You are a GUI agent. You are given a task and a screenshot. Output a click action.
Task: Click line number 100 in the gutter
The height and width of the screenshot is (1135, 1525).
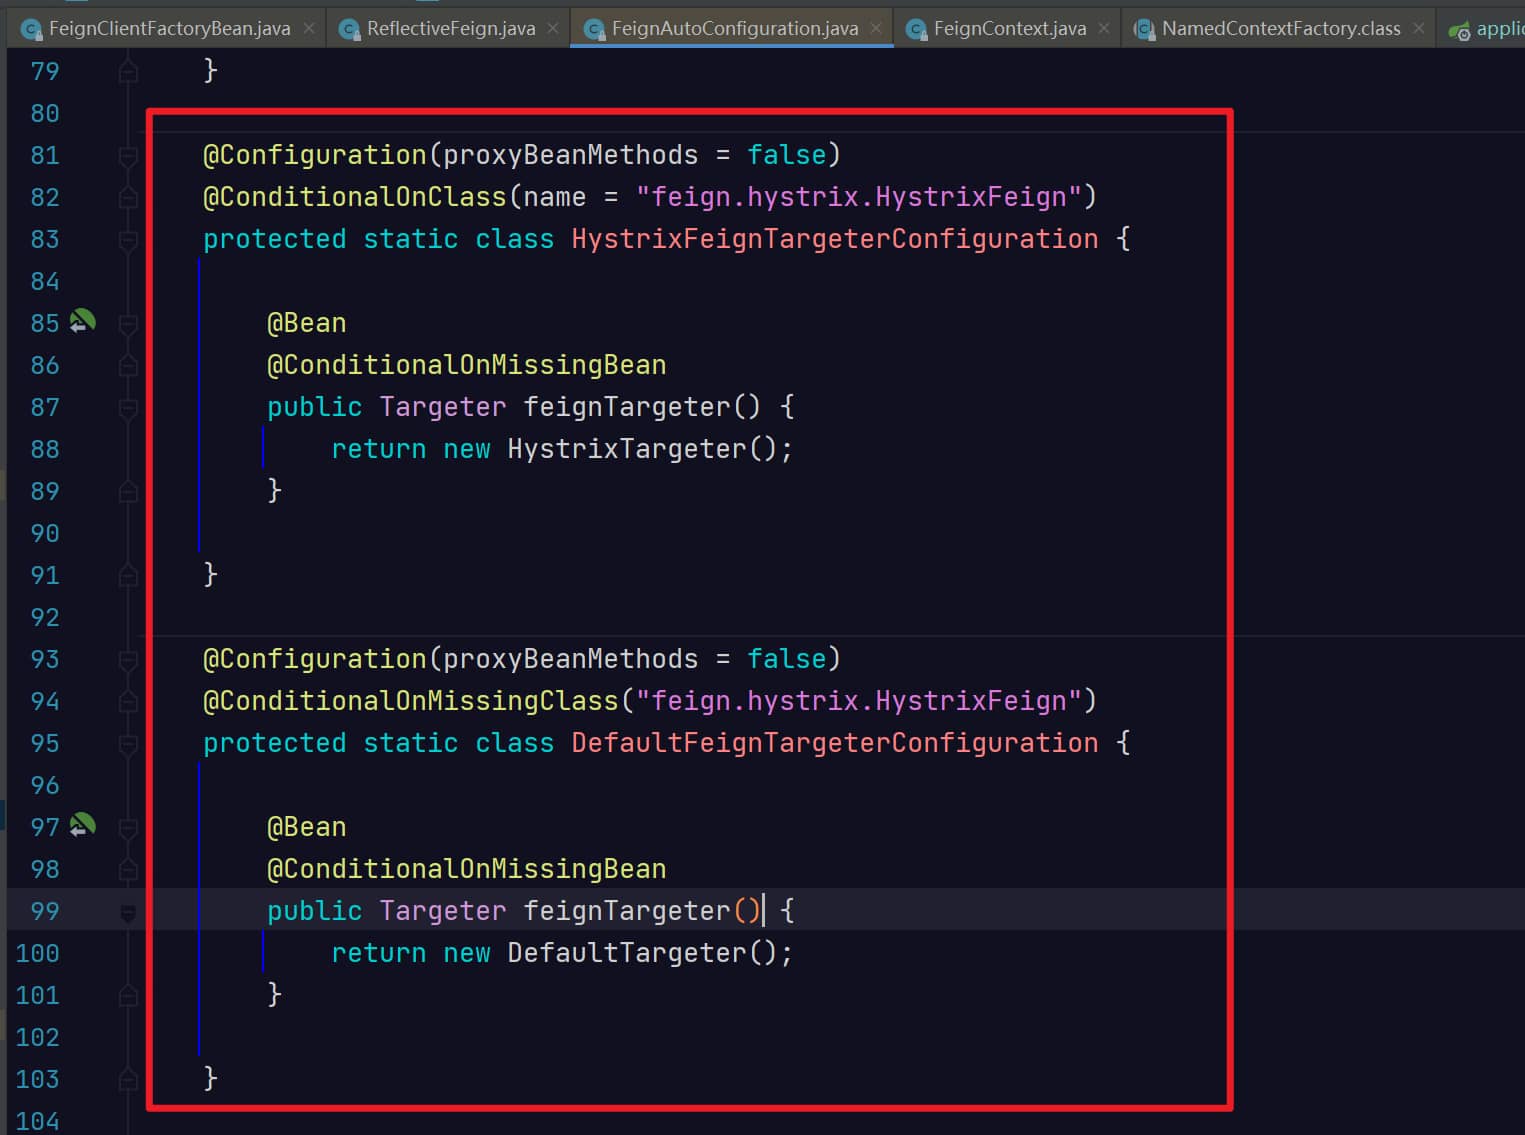(x=37, y=953)
